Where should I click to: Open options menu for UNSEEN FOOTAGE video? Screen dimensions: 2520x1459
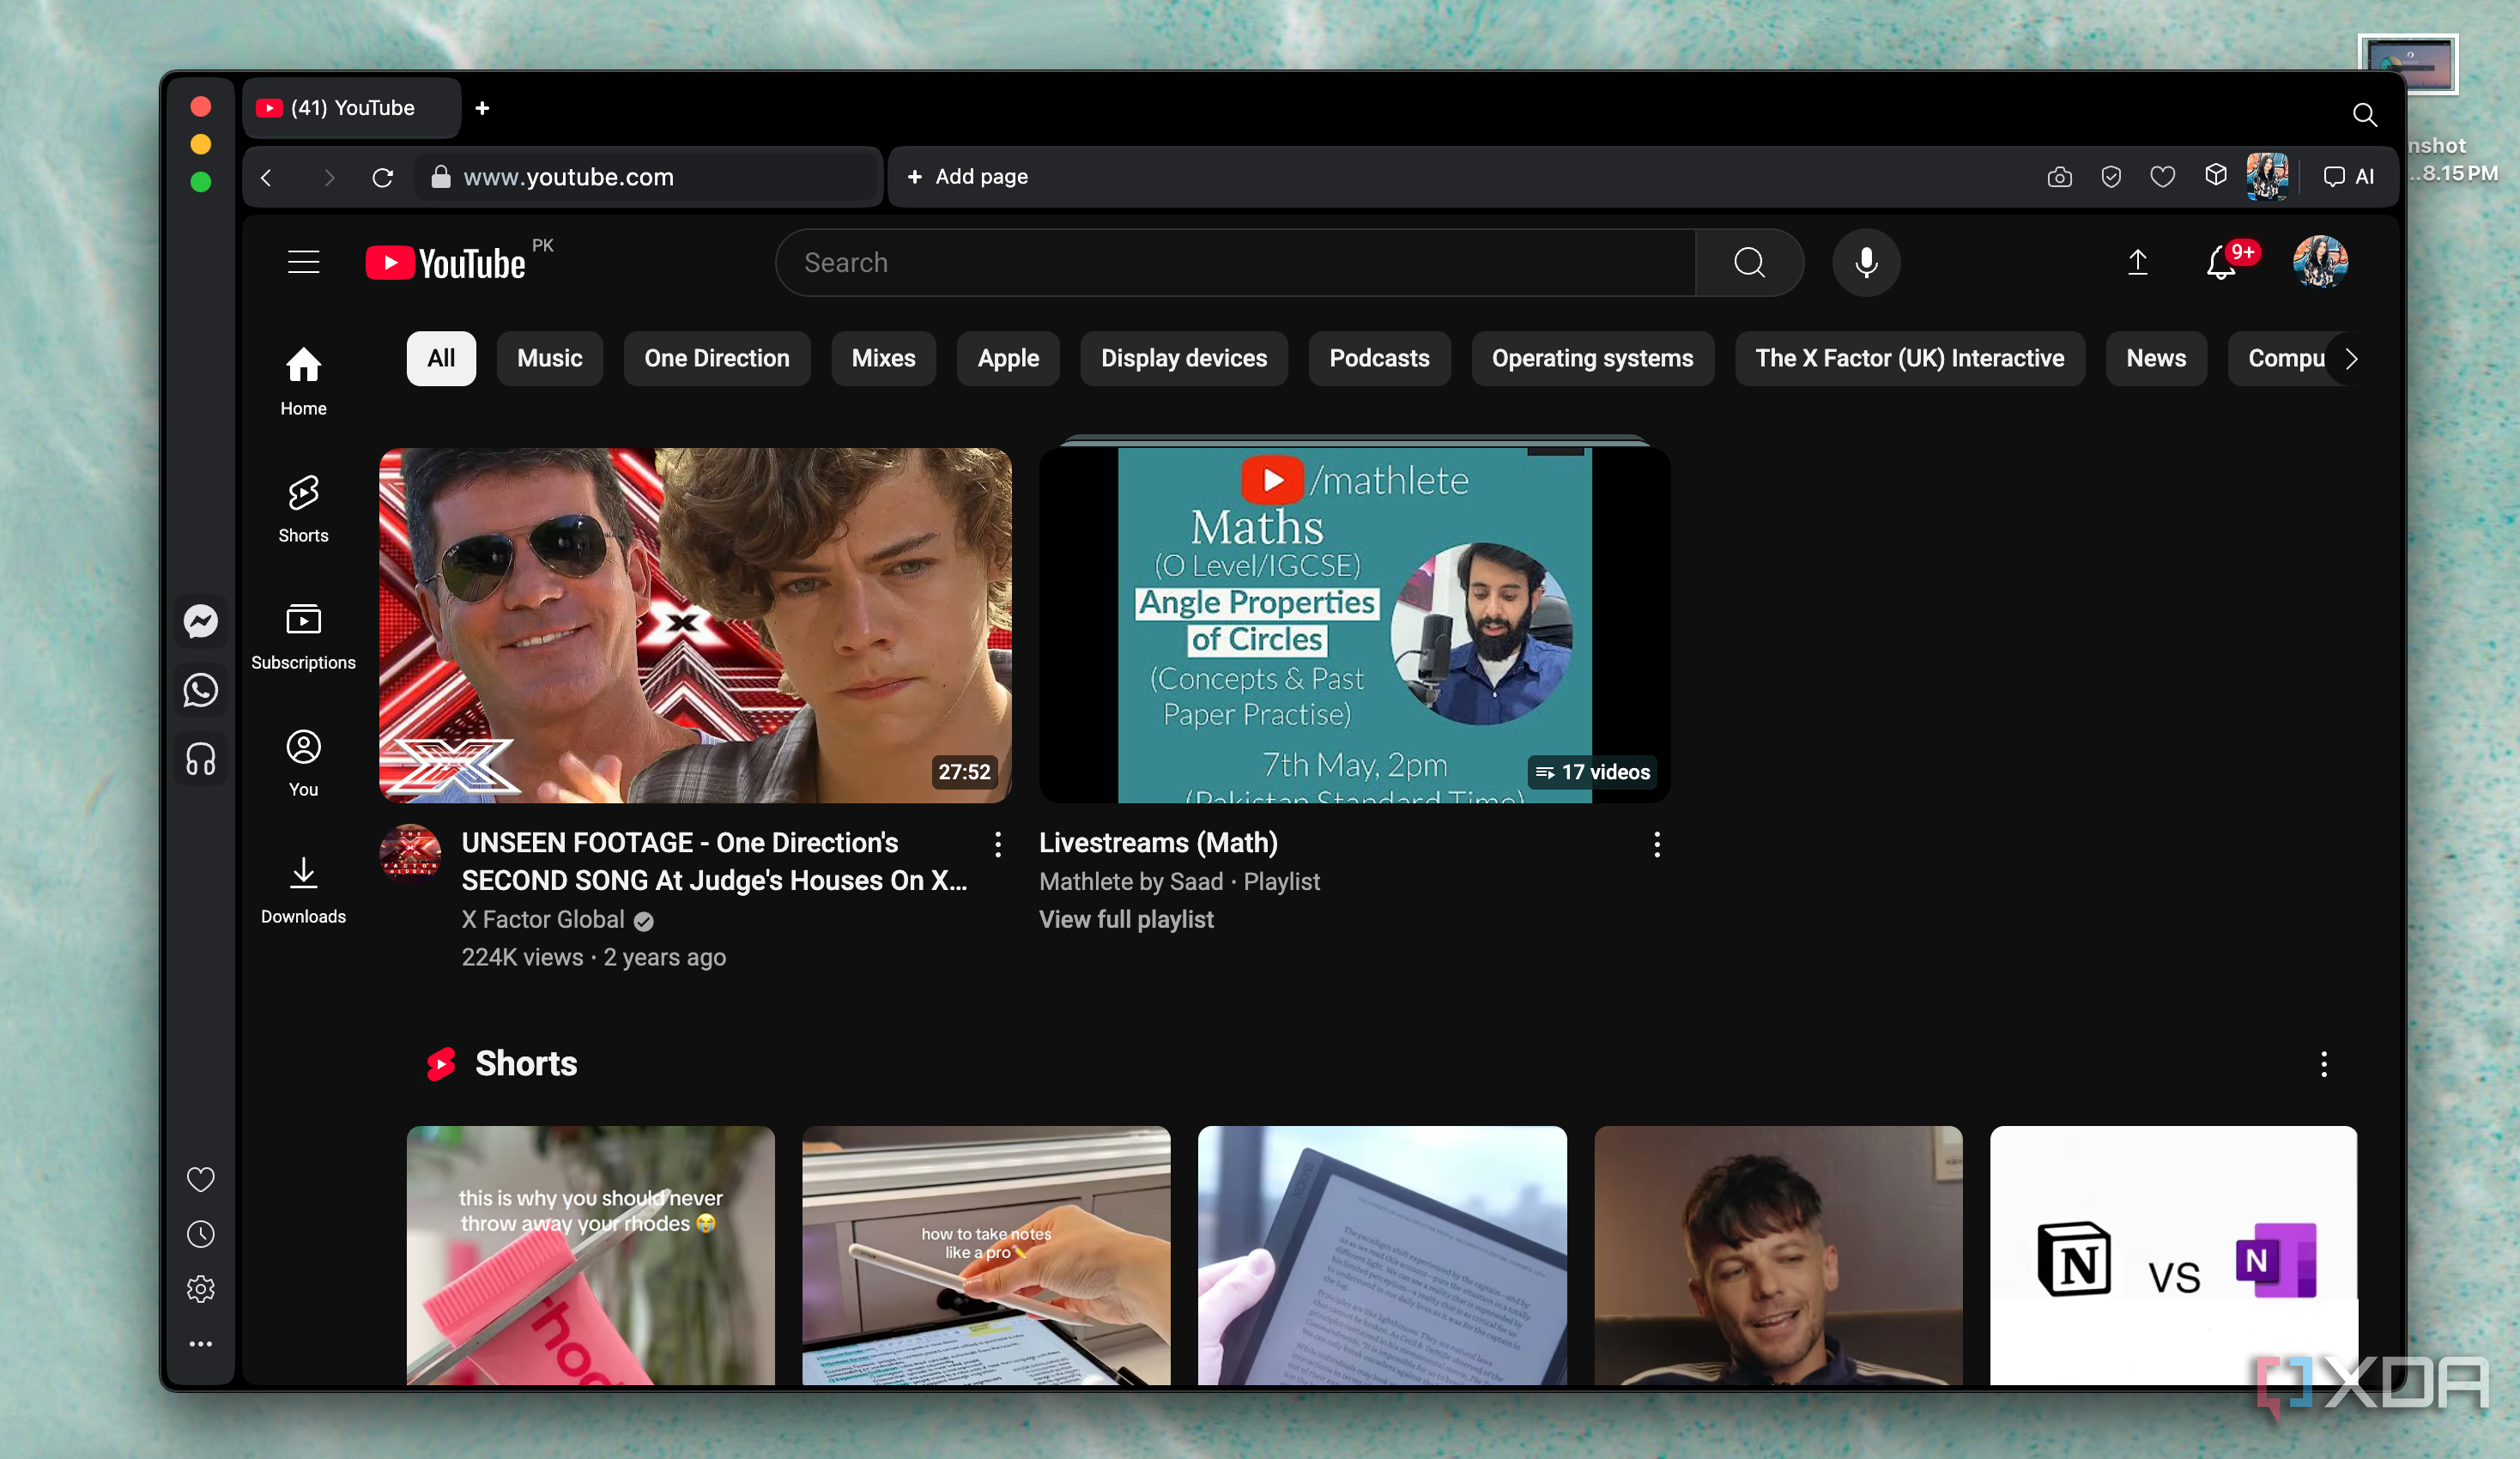tap(997, 844)
